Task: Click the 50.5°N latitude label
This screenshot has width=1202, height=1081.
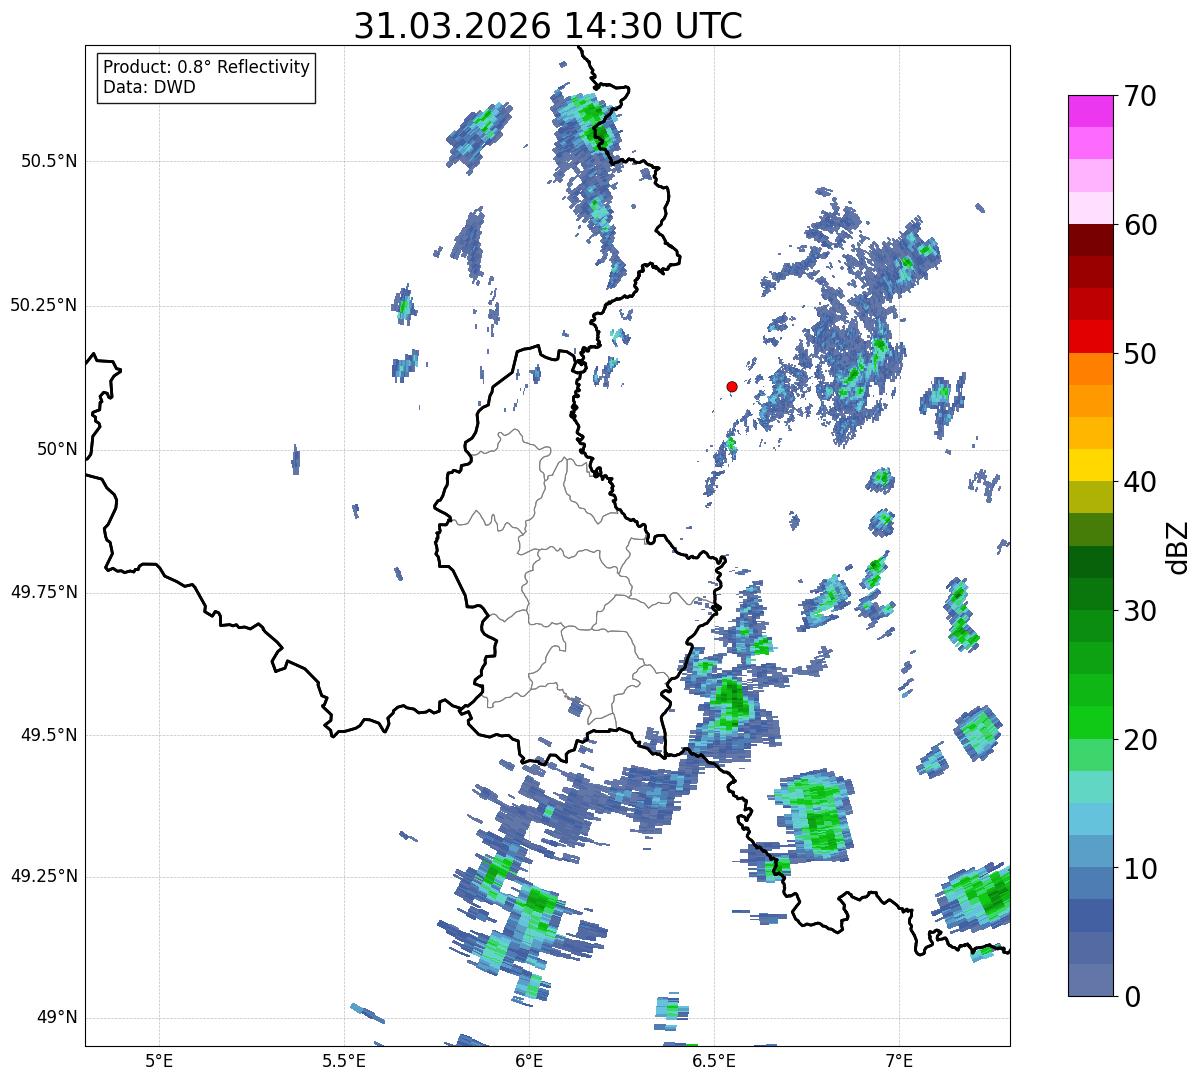Action: [x=49, y=161]
